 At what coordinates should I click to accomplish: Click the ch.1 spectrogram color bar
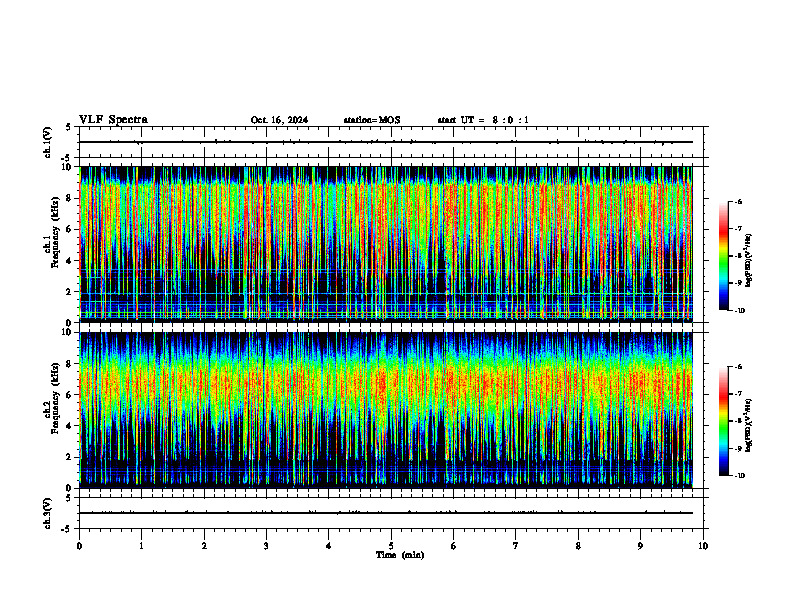[724, 256]
